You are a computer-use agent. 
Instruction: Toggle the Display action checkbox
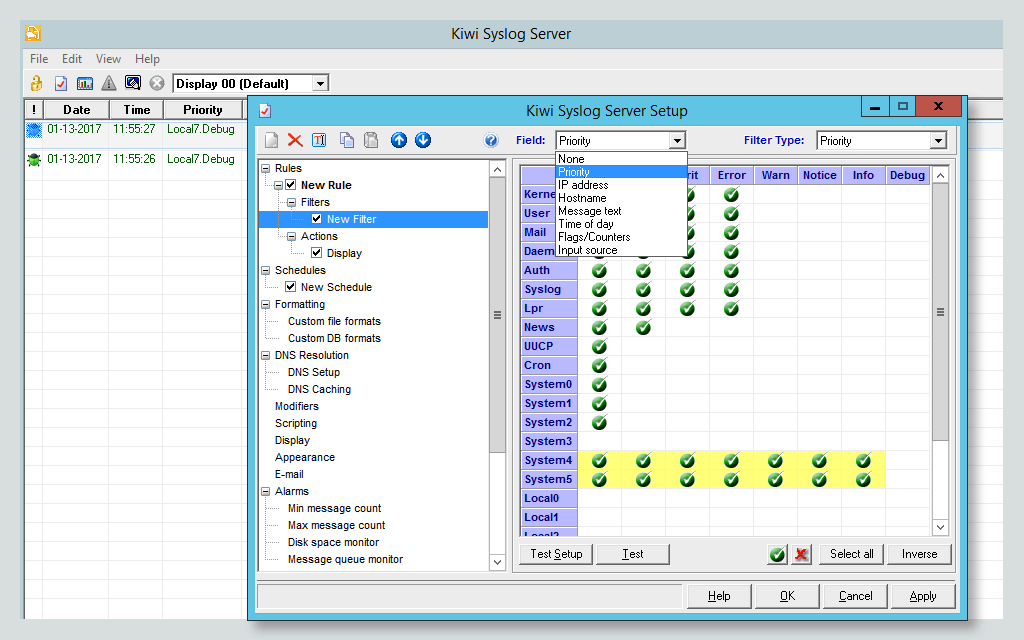pos(317,253)
